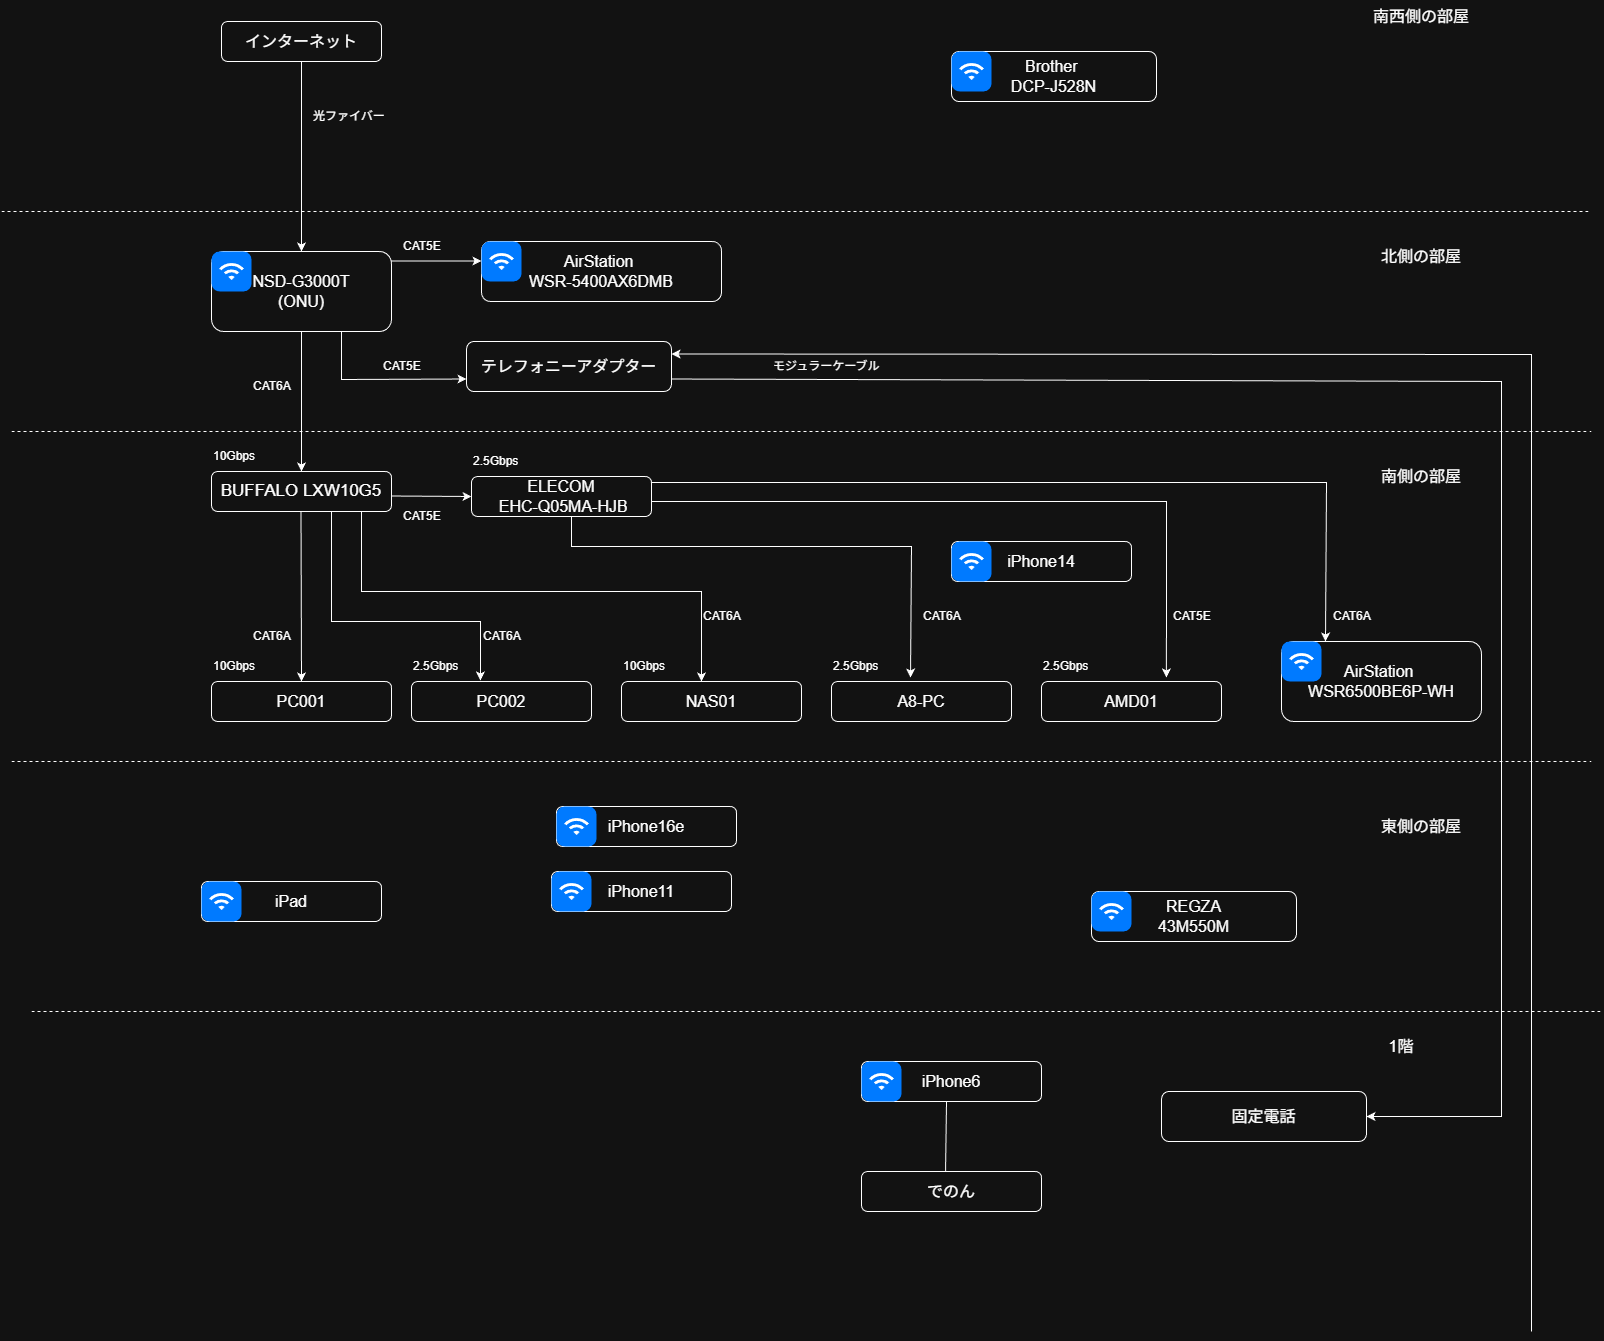Click the Wi-Fi icon on iPhone6
1604x1341 pixels.
tap(881, 1081)
